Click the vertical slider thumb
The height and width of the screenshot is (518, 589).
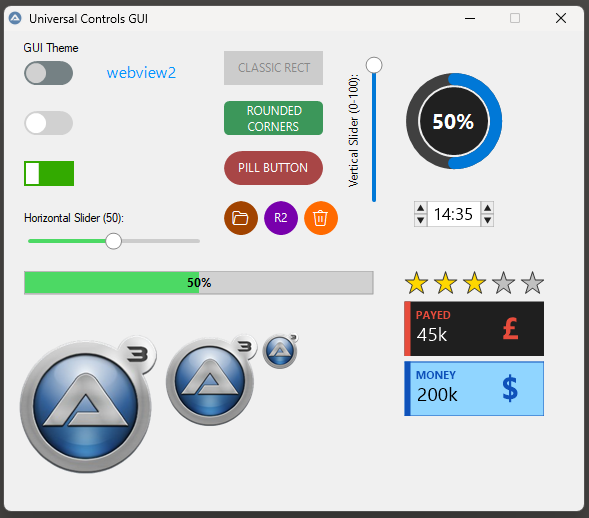point(374,65)
